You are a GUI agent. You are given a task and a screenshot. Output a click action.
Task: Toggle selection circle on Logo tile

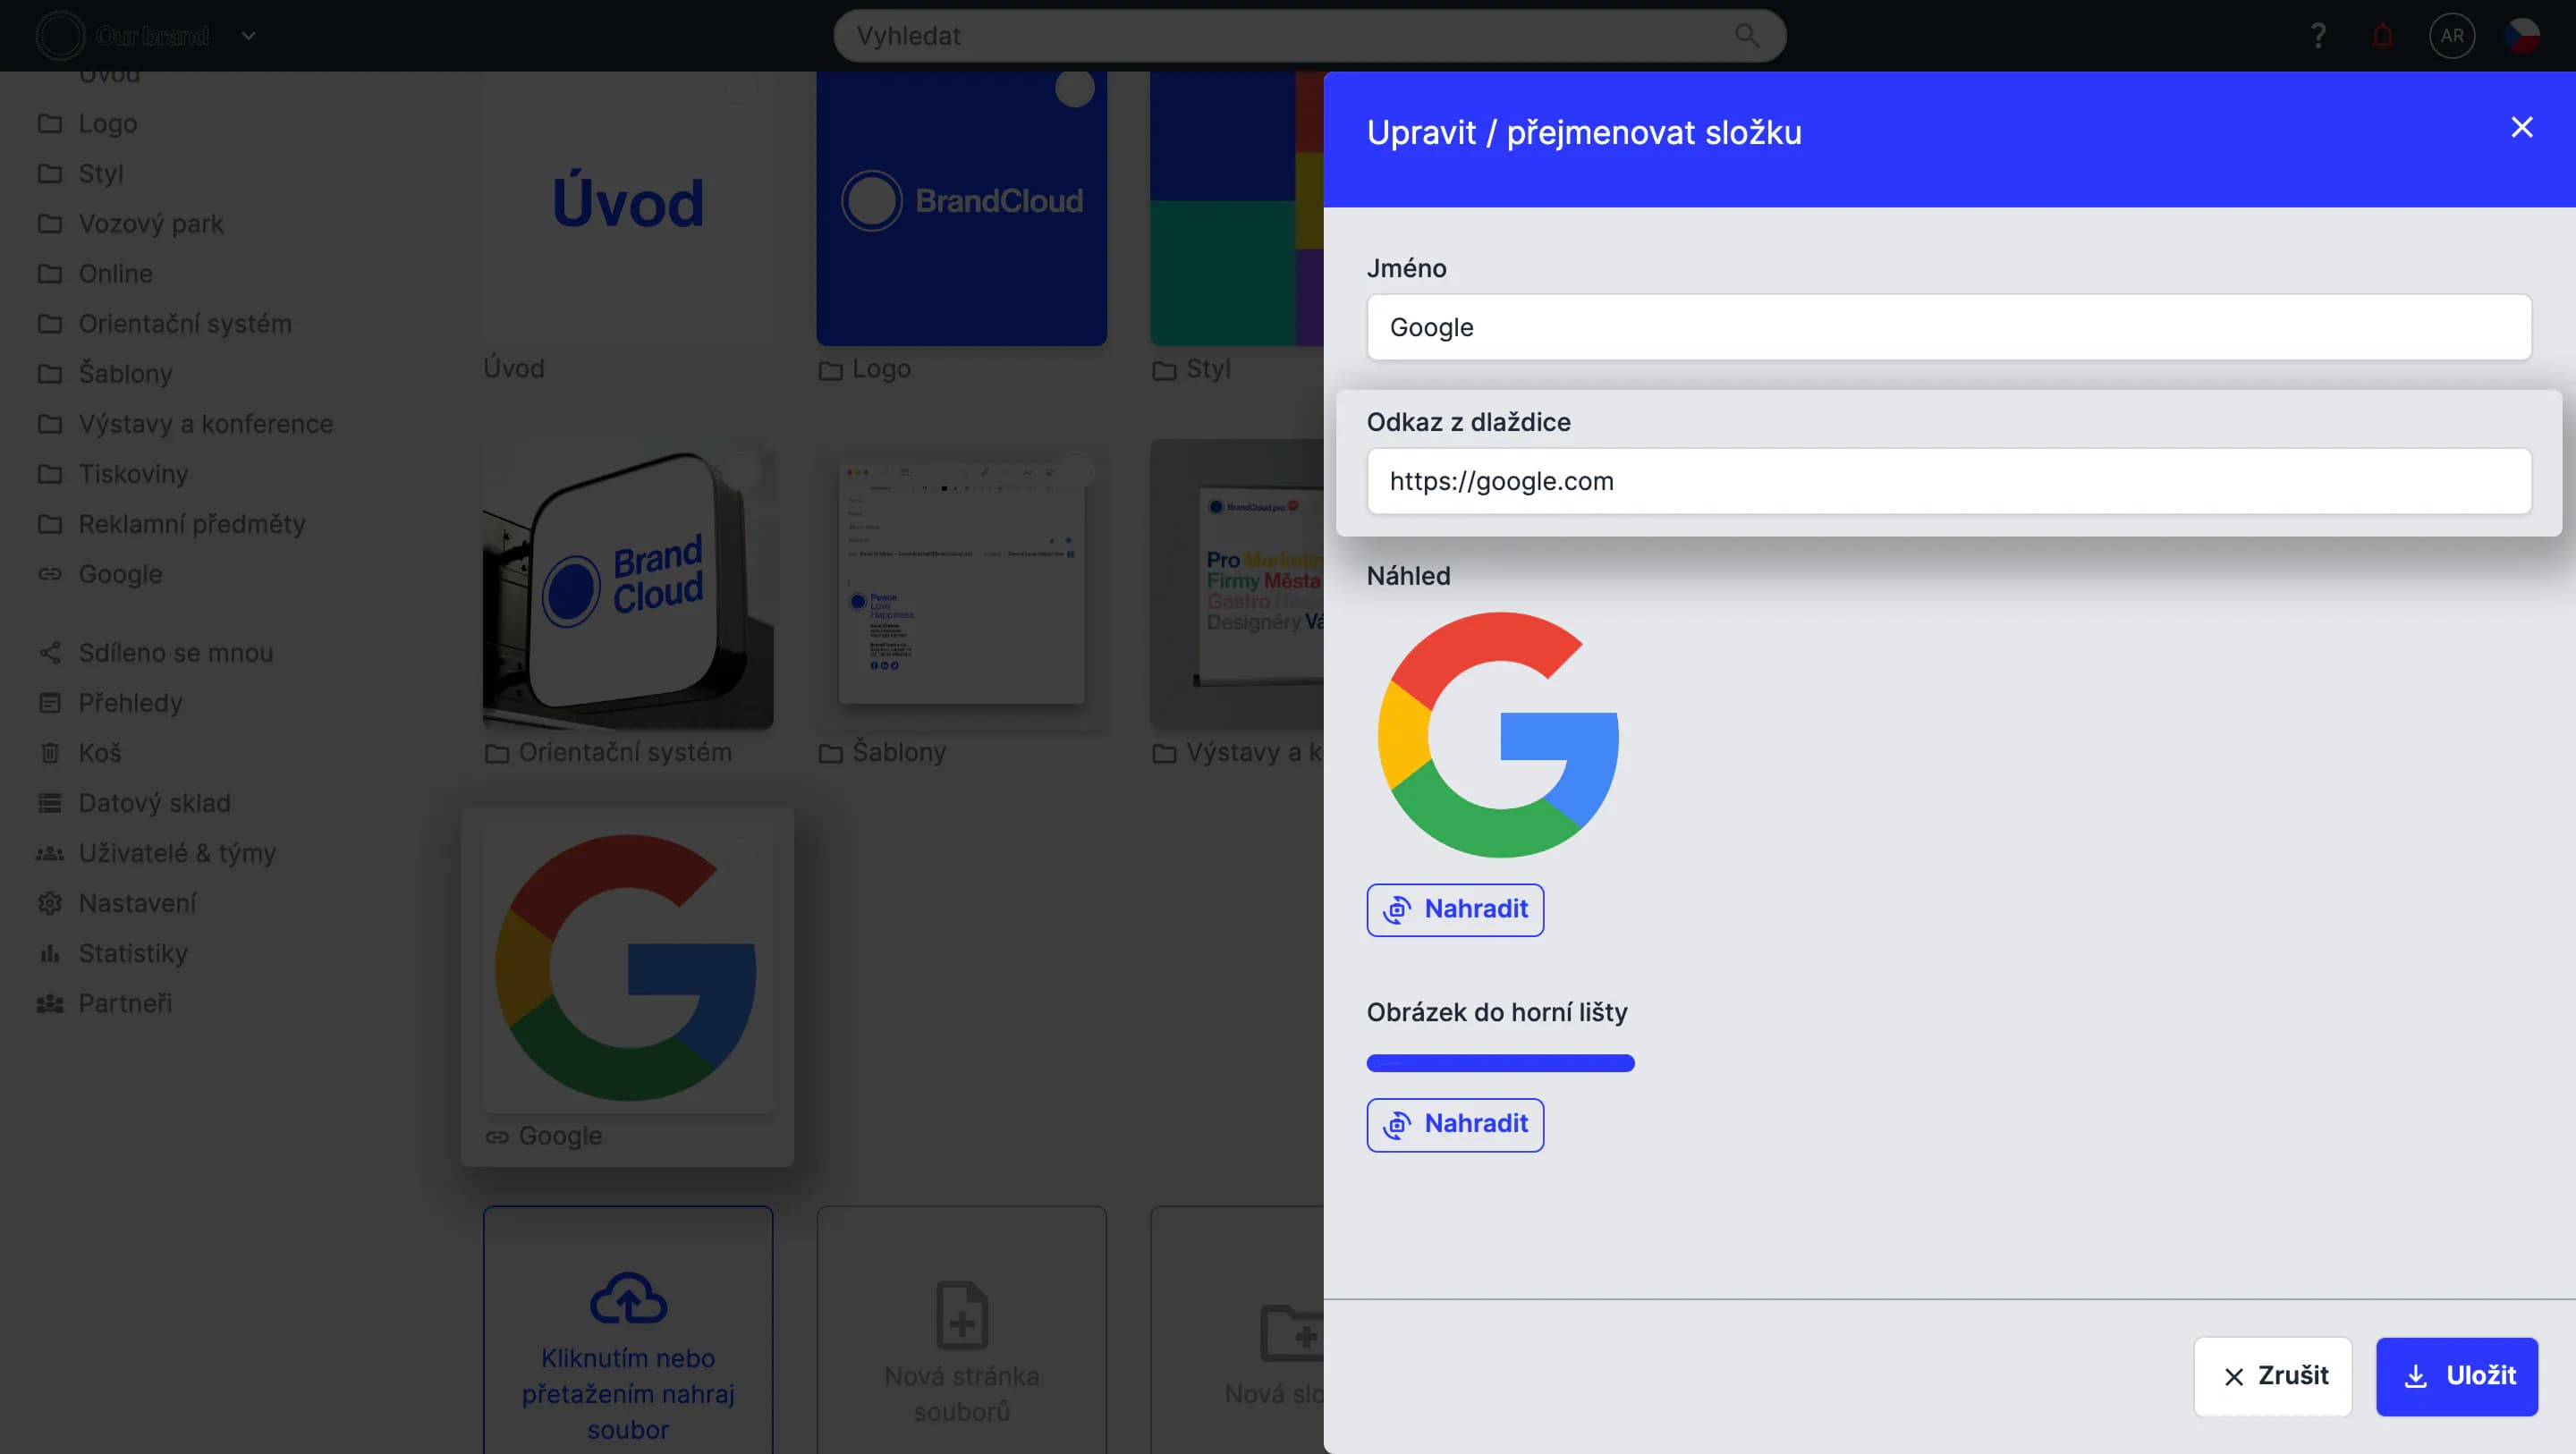click(1074, 89)
